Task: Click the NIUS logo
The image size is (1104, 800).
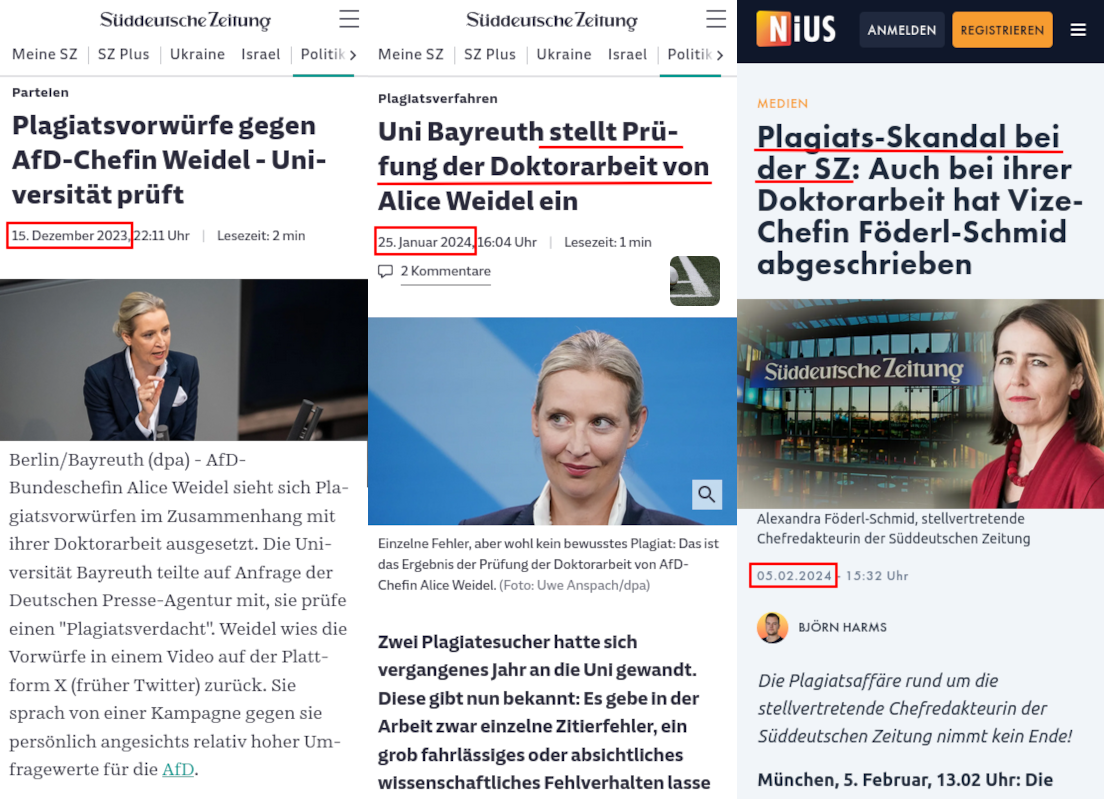Action: click(x=796, y=29)
